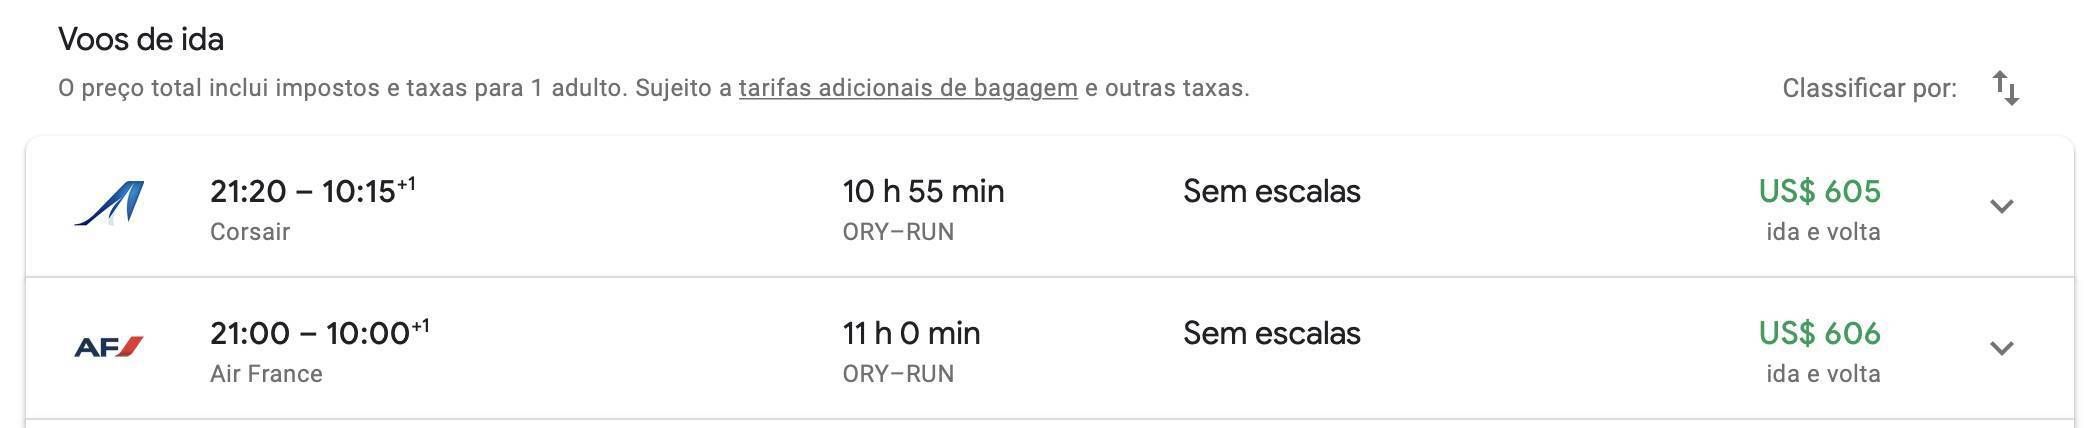
Task: Click the ORY–RUN route under Air France flight
Action: (x=898, y=374)
